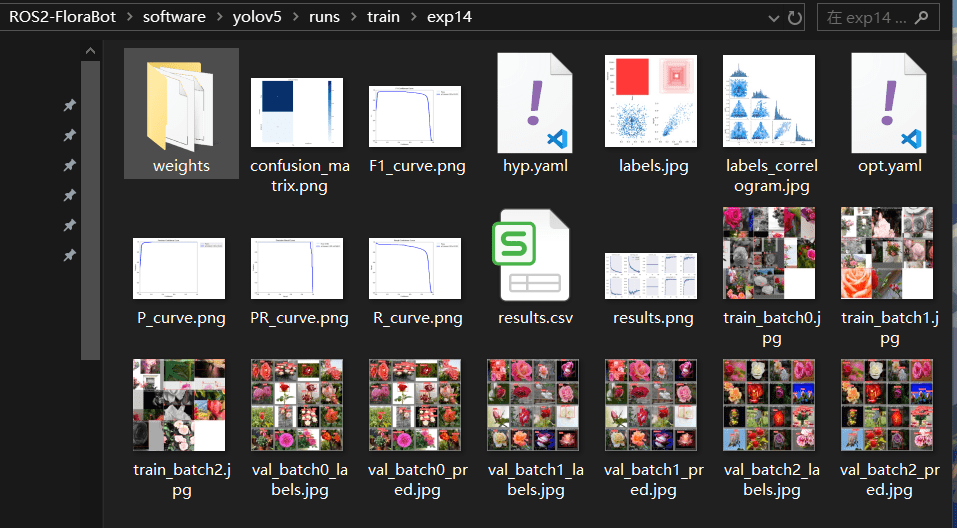Open the results.csv spreadsheet file
Viewport: 957px width, 528px height.
point(535,259)
